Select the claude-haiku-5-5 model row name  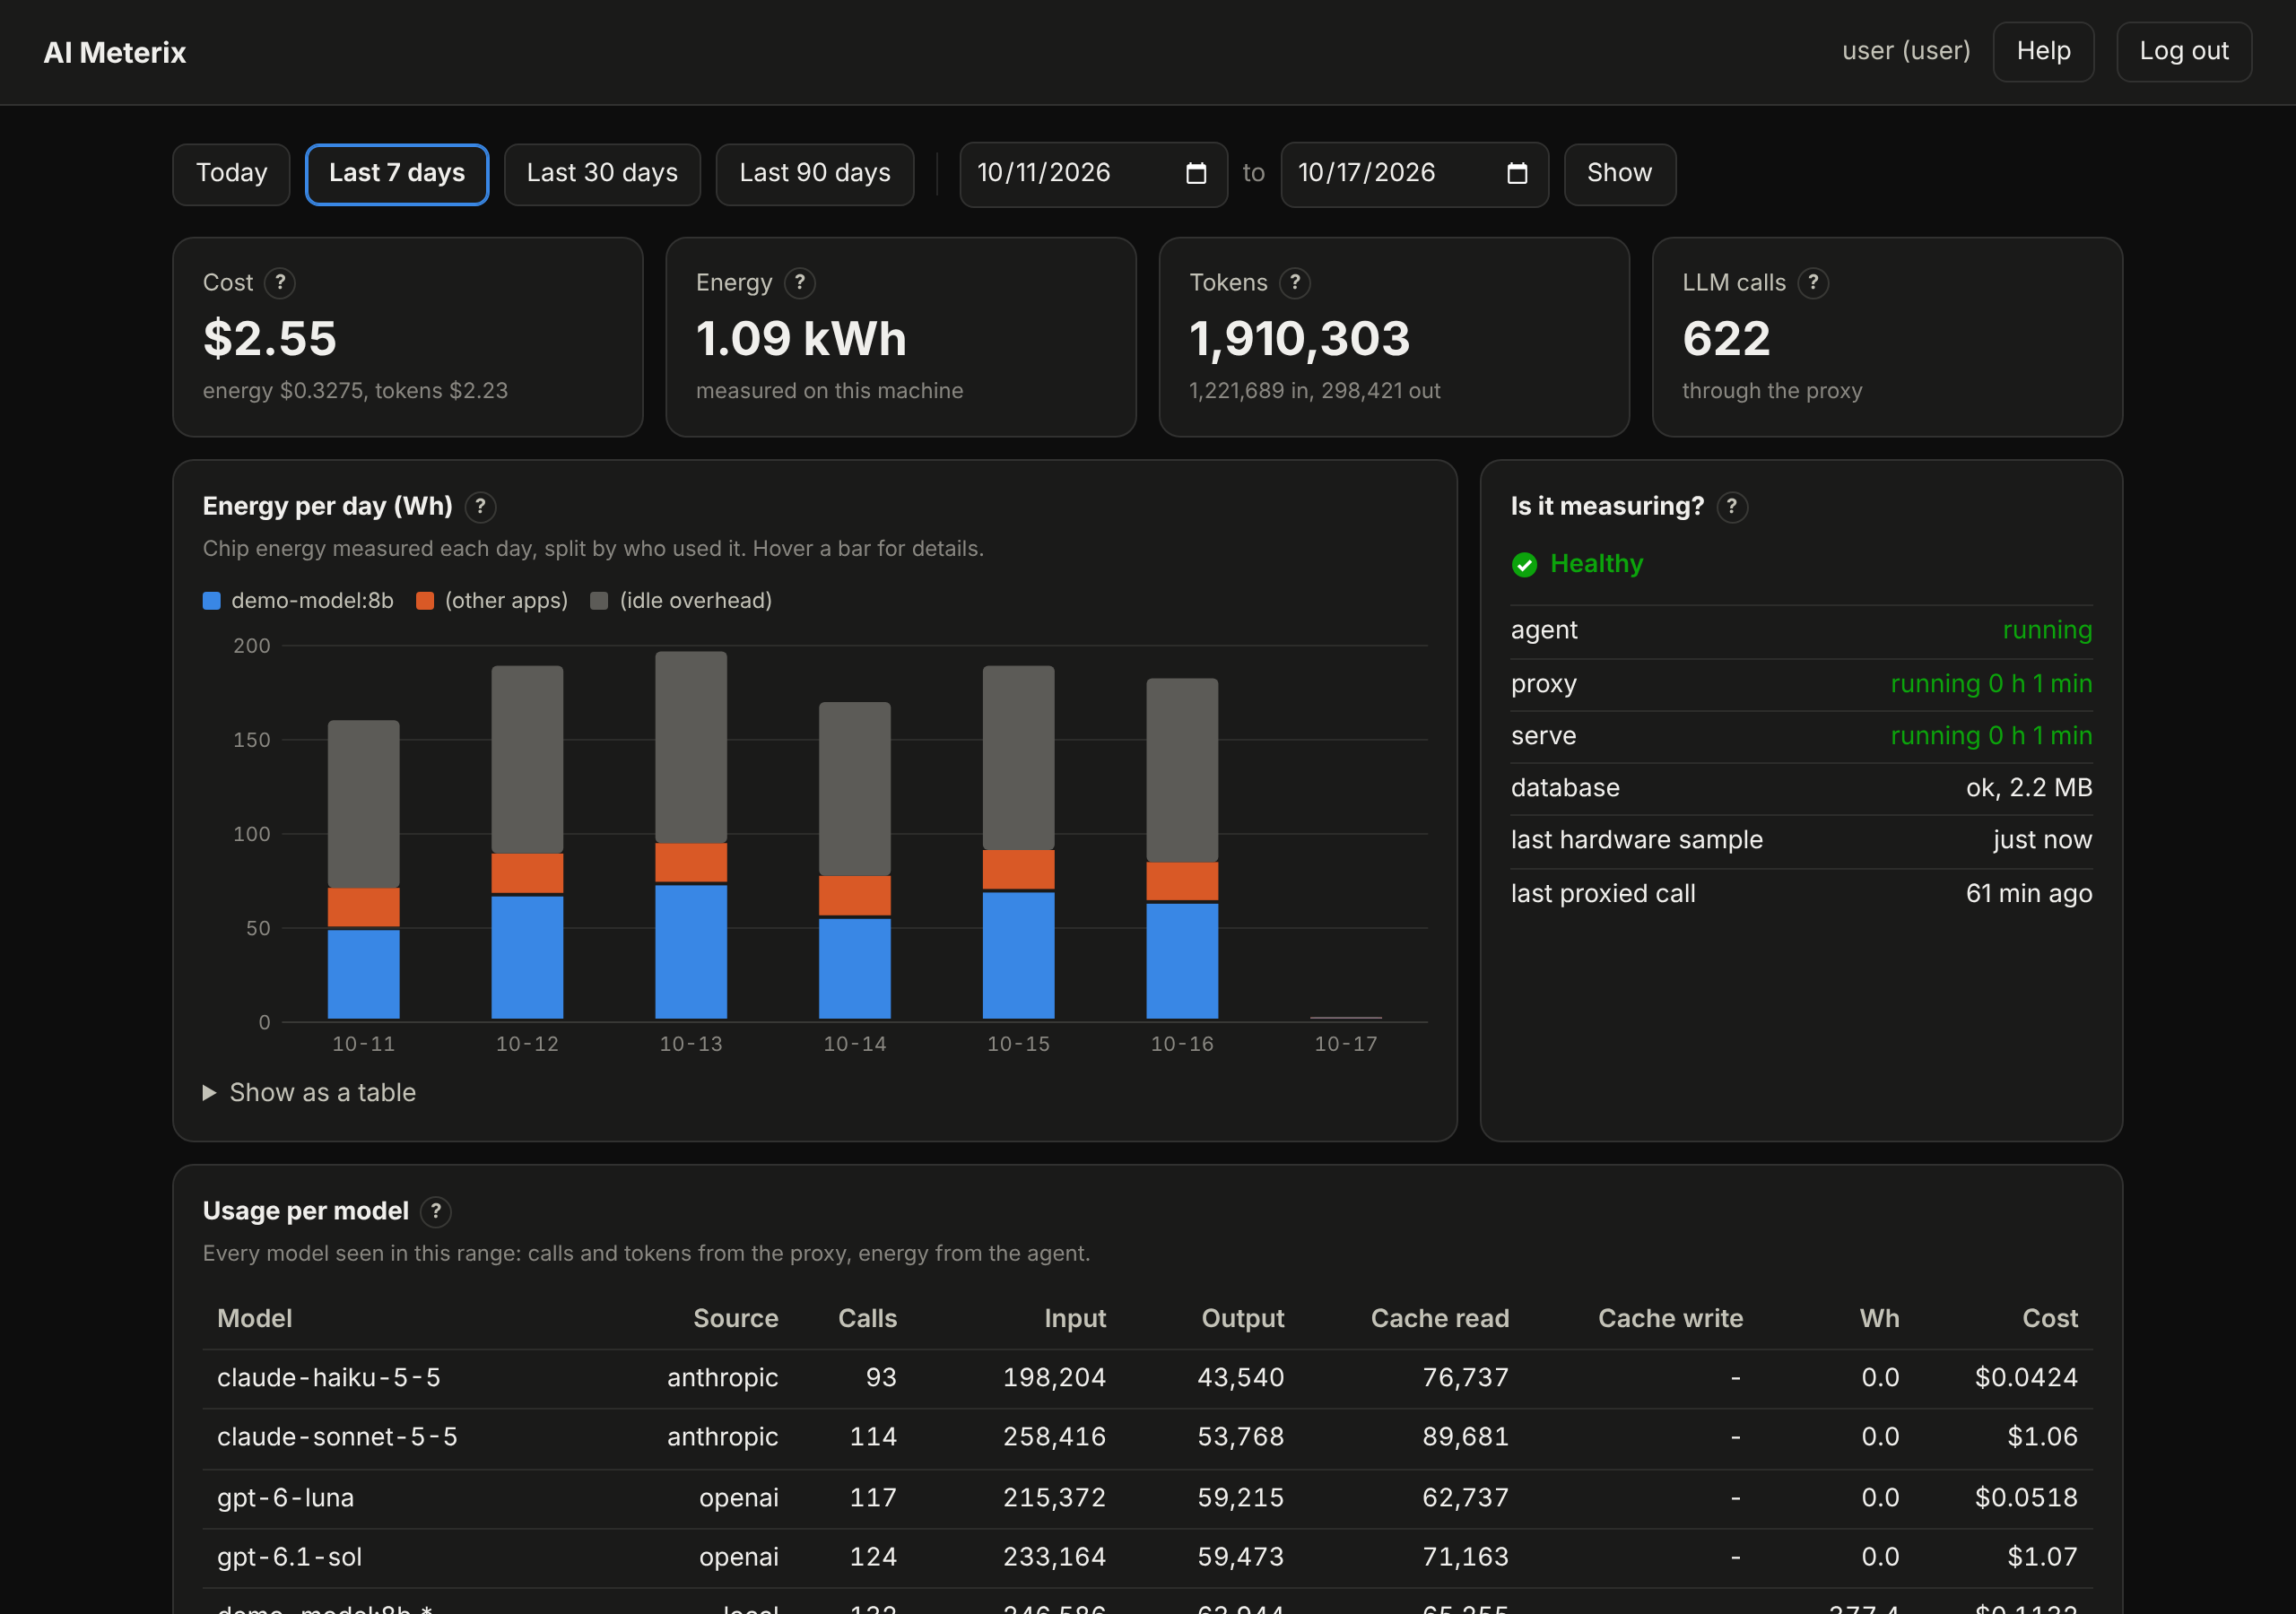click(328, 1378)
